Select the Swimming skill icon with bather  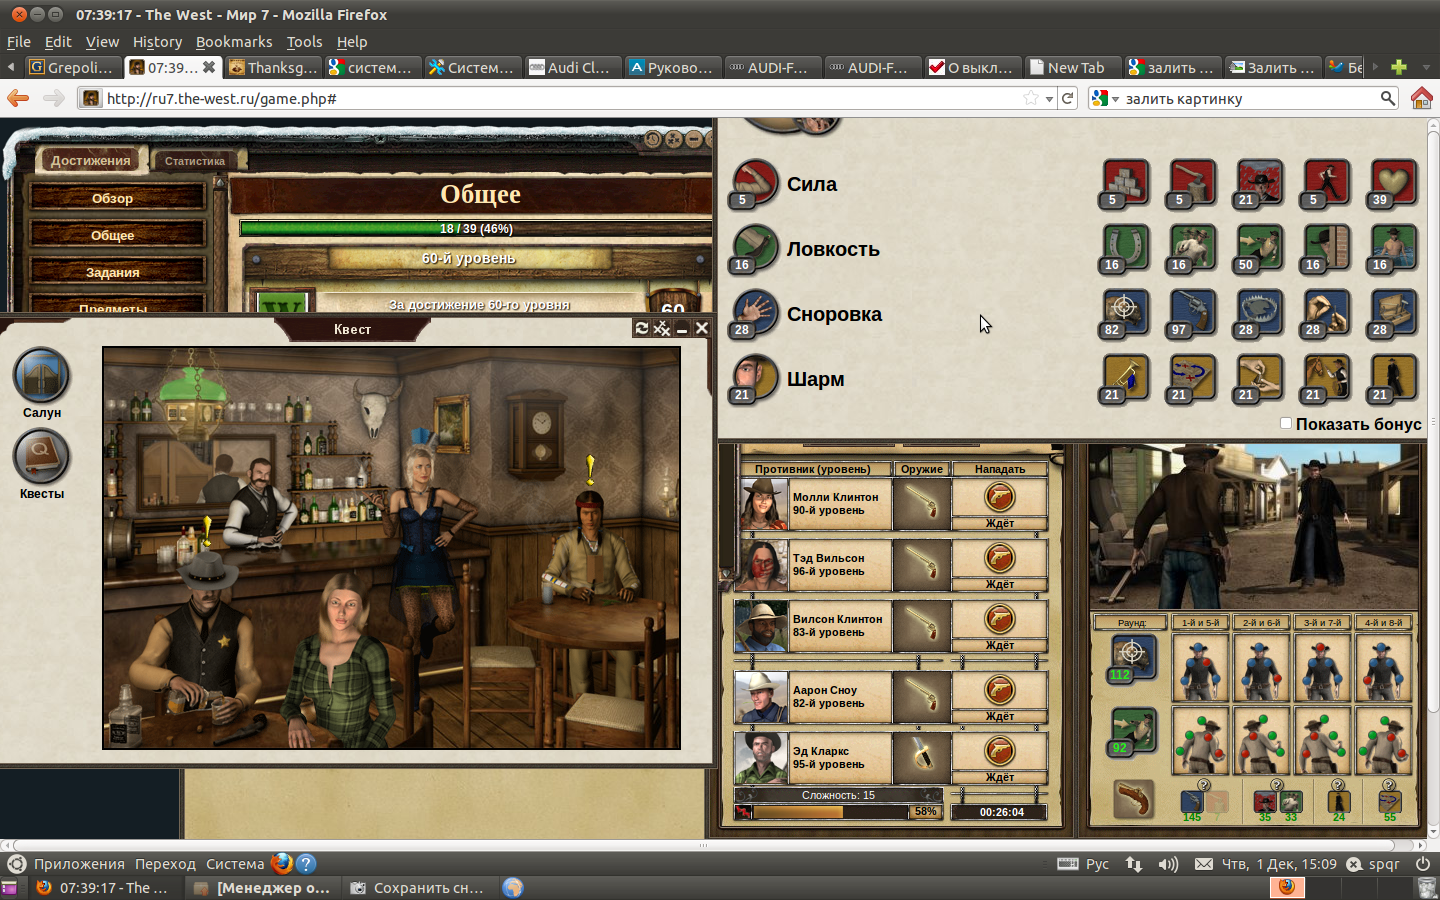pyautogui.click(x=1393, y=249)
